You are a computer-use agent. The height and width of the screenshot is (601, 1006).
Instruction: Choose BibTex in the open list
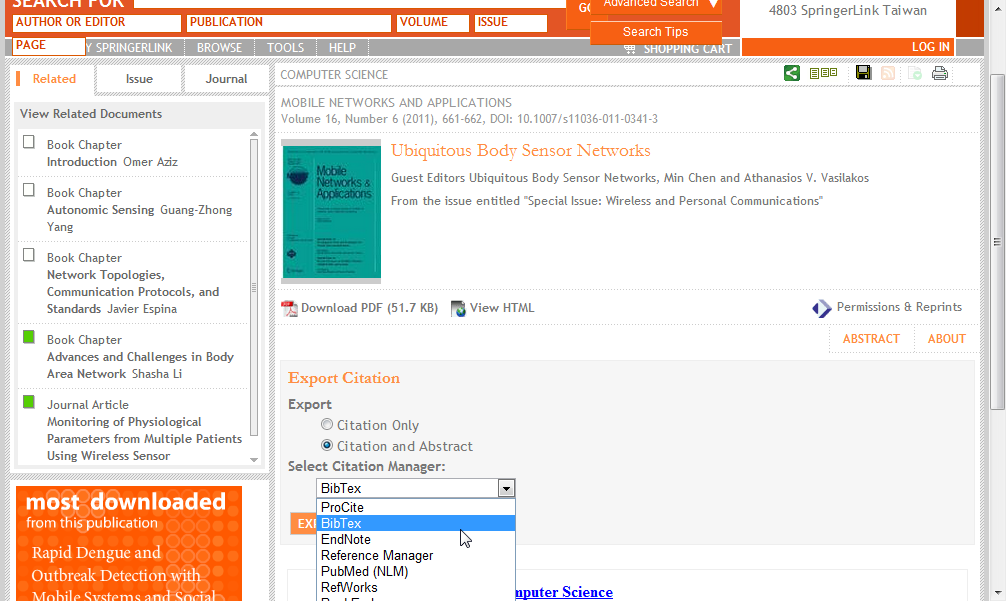[416, 523]
